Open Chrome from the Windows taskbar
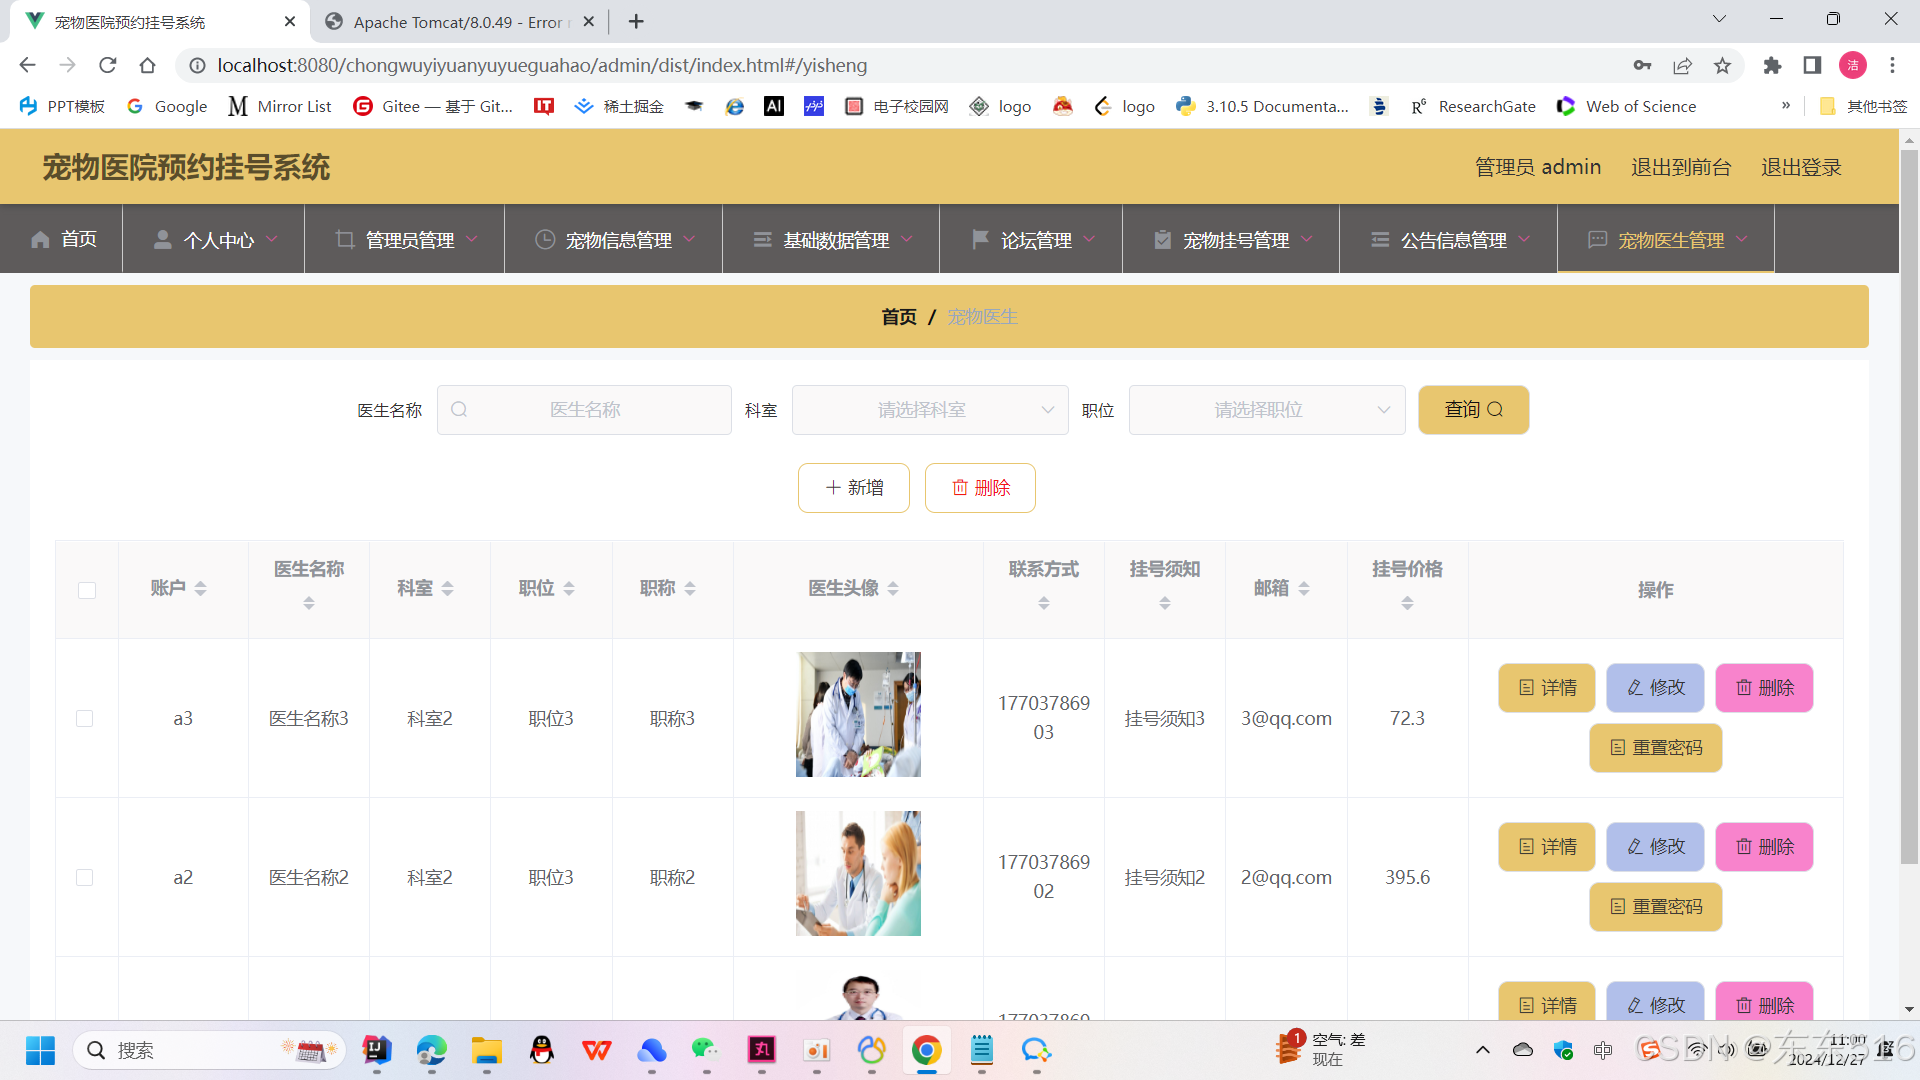 pos(926,1050)
